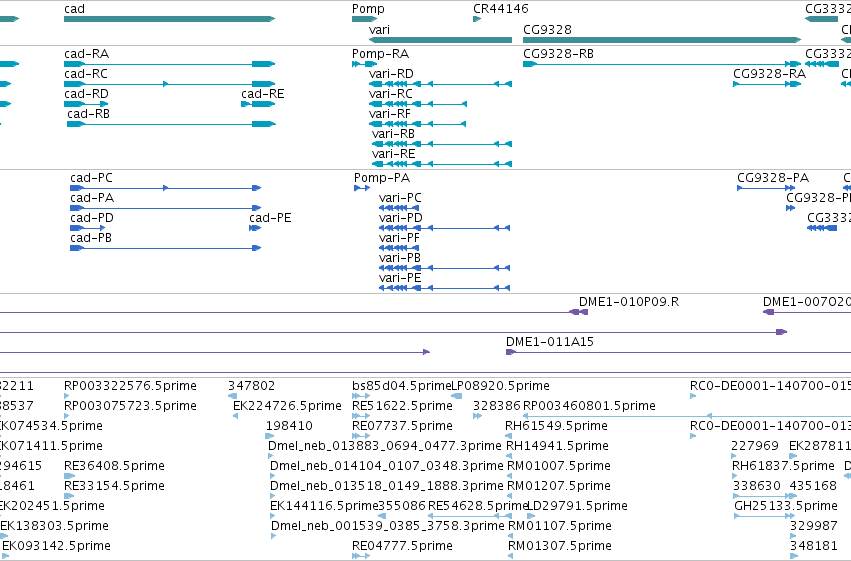This screenshot has width=851, height=561.
Task: Select transcript cad-RE
Action: (x=258, y=104)
